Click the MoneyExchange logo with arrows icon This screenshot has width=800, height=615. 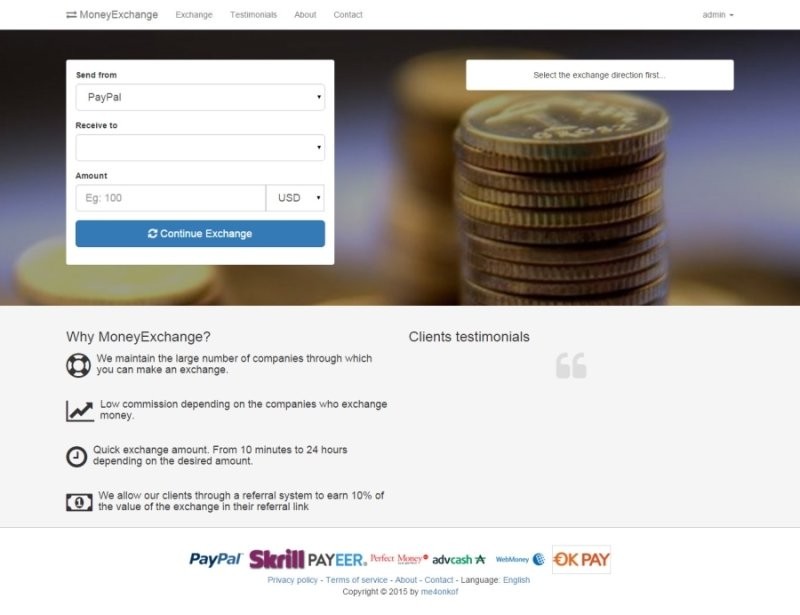[112, 15]
